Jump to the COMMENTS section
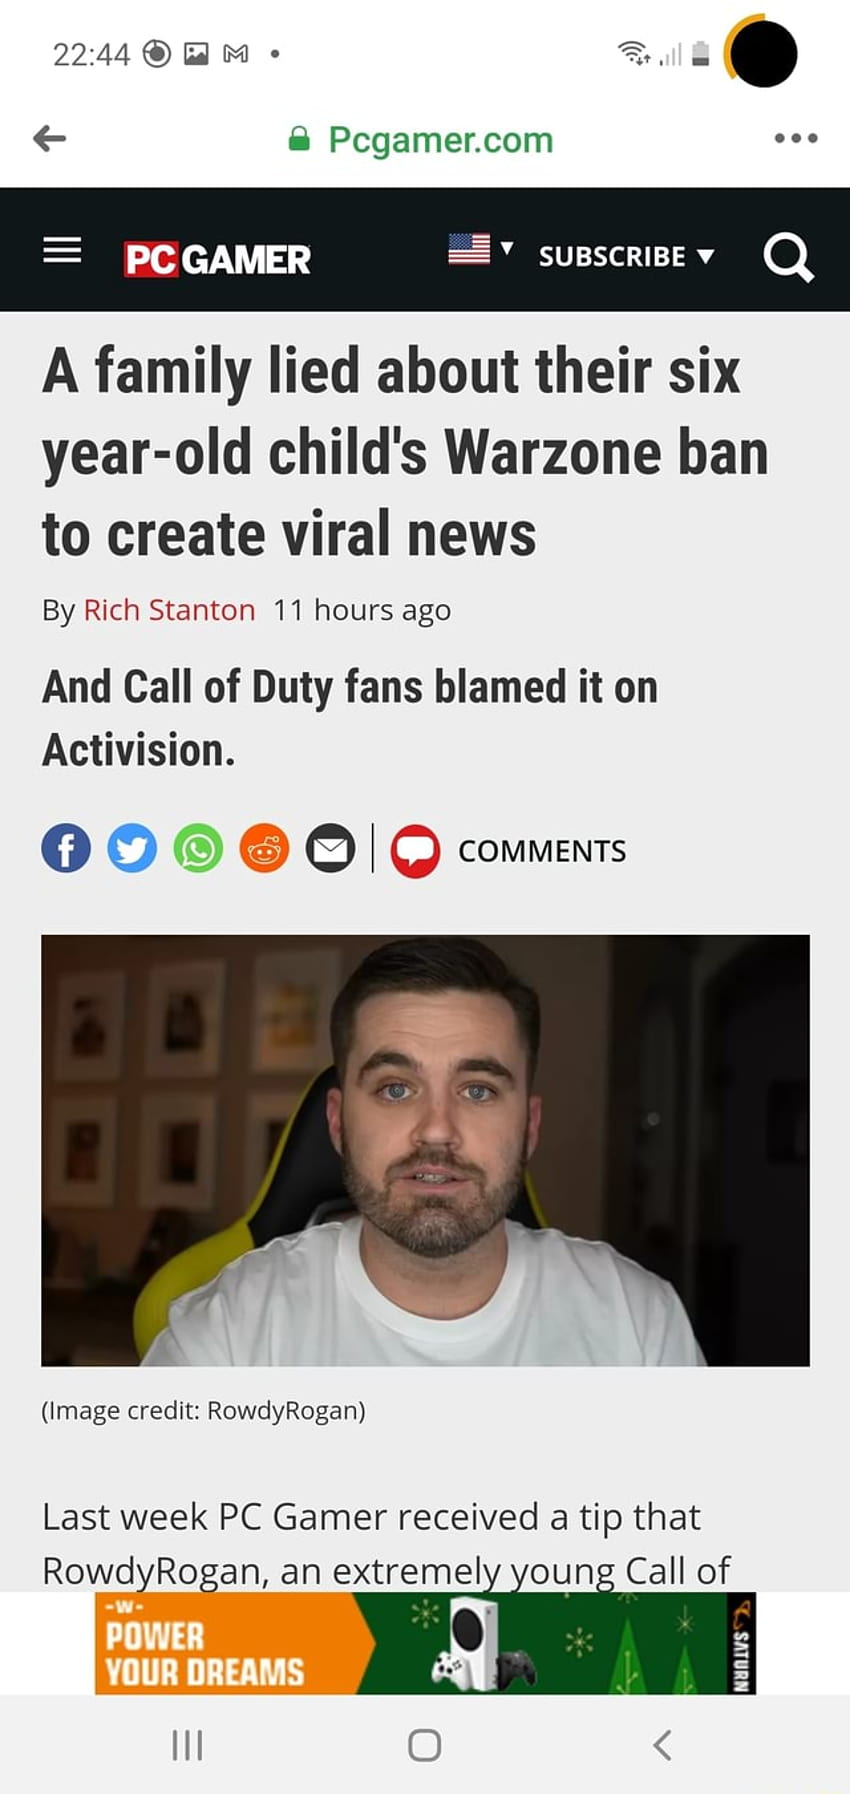The image size is (850, 1794). pos(542,851)
